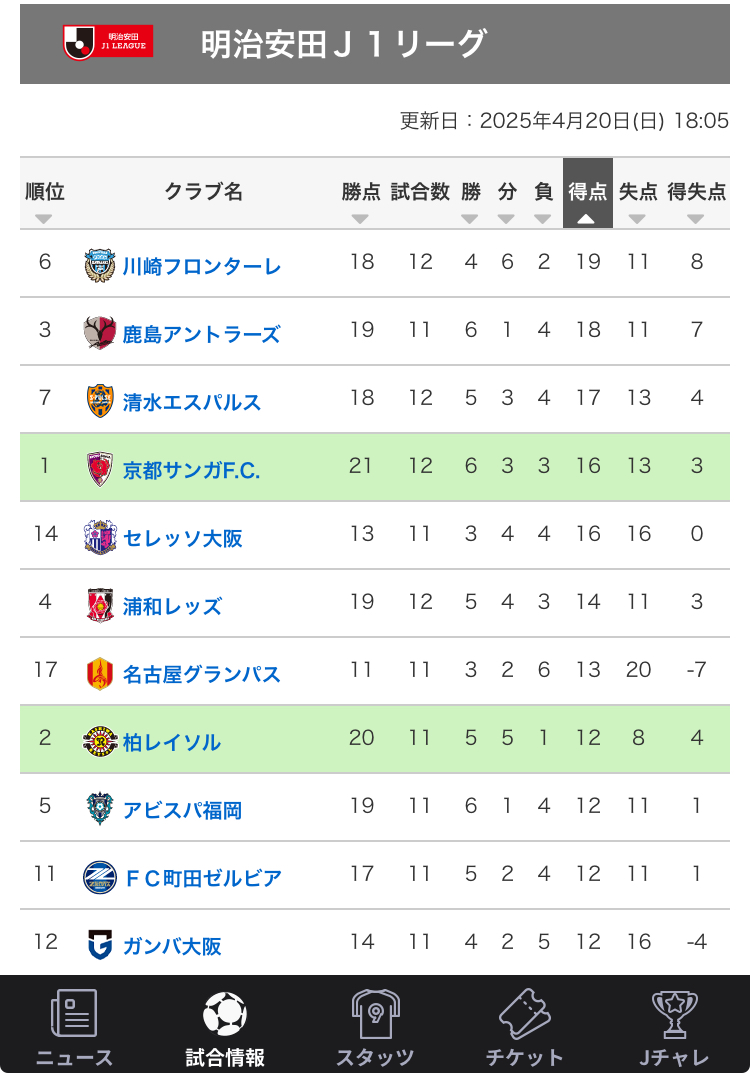Open the スタッツ jersey icon
This screenshot has height=1073, width=750.
tap(375, 1013)
